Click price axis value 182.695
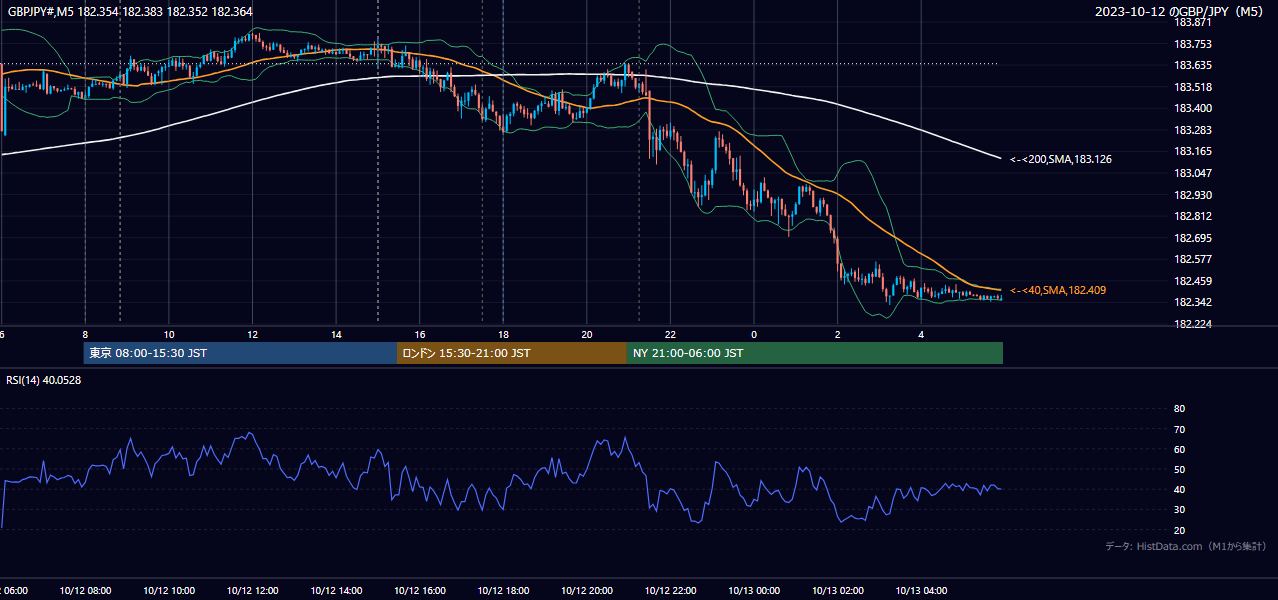 coord(1192,238)
